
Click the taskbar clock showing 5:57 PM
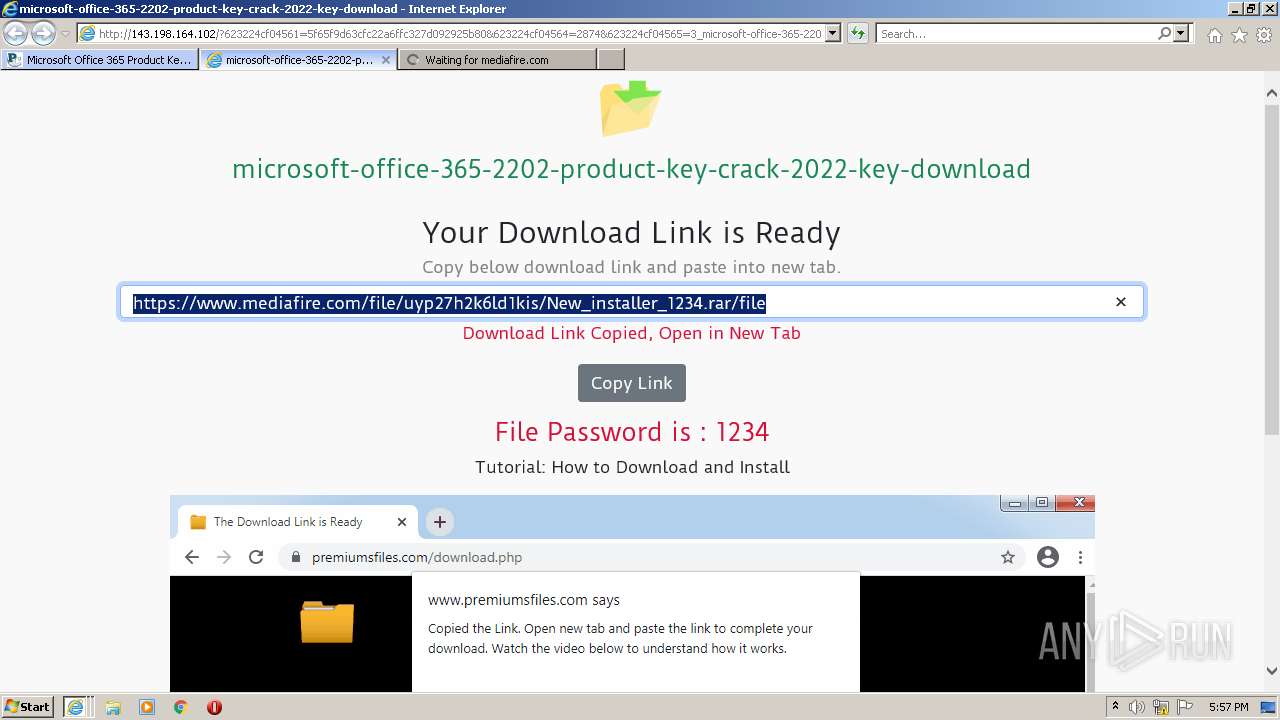point(1228,707)
